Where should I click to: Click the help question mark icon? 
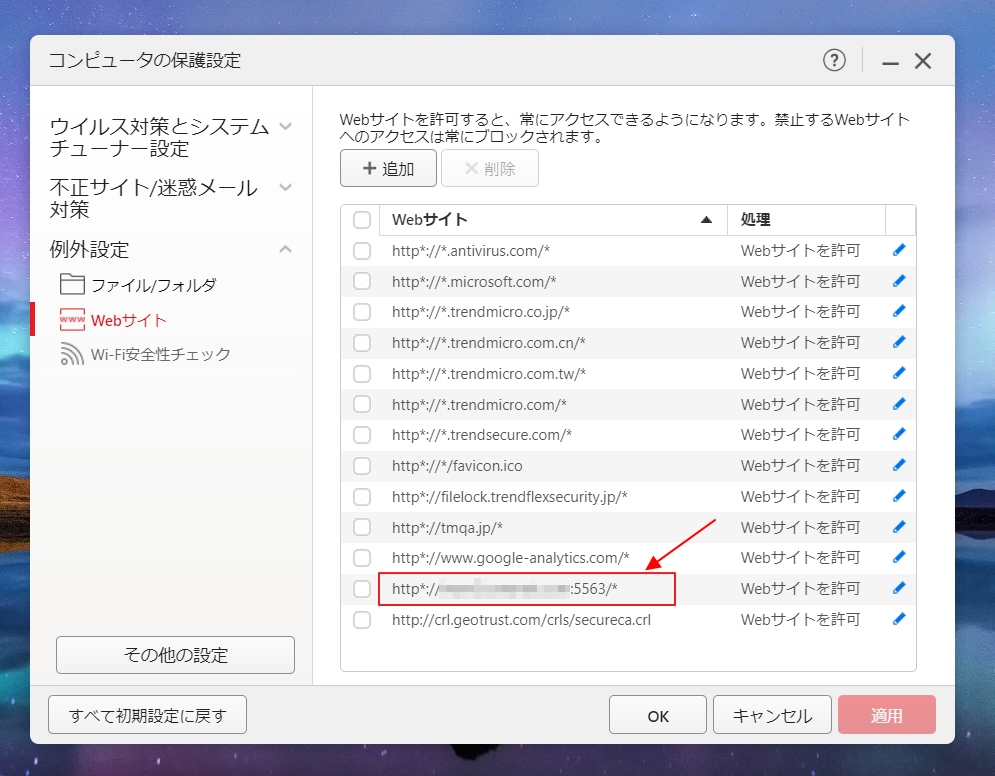pyautogui.click(x=834, y=61)
